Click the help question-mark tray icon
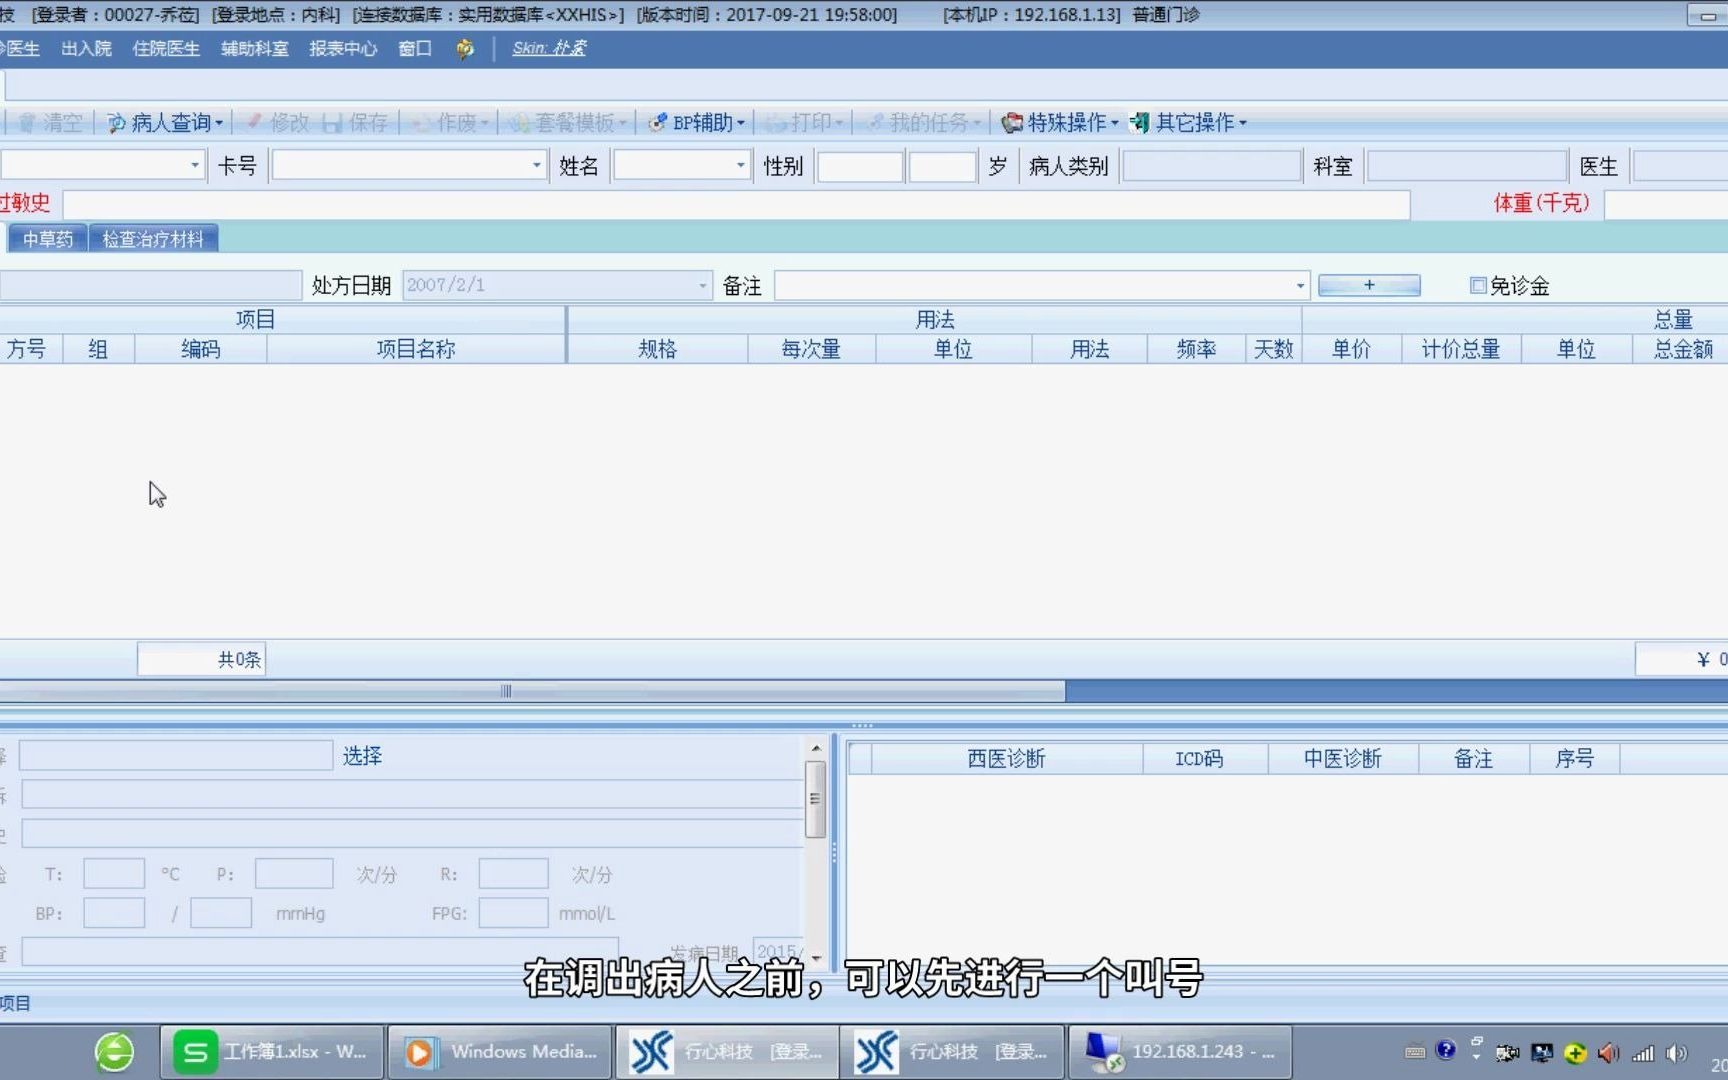Screen dimensions: 1728x1080 pos(1446,1050)
